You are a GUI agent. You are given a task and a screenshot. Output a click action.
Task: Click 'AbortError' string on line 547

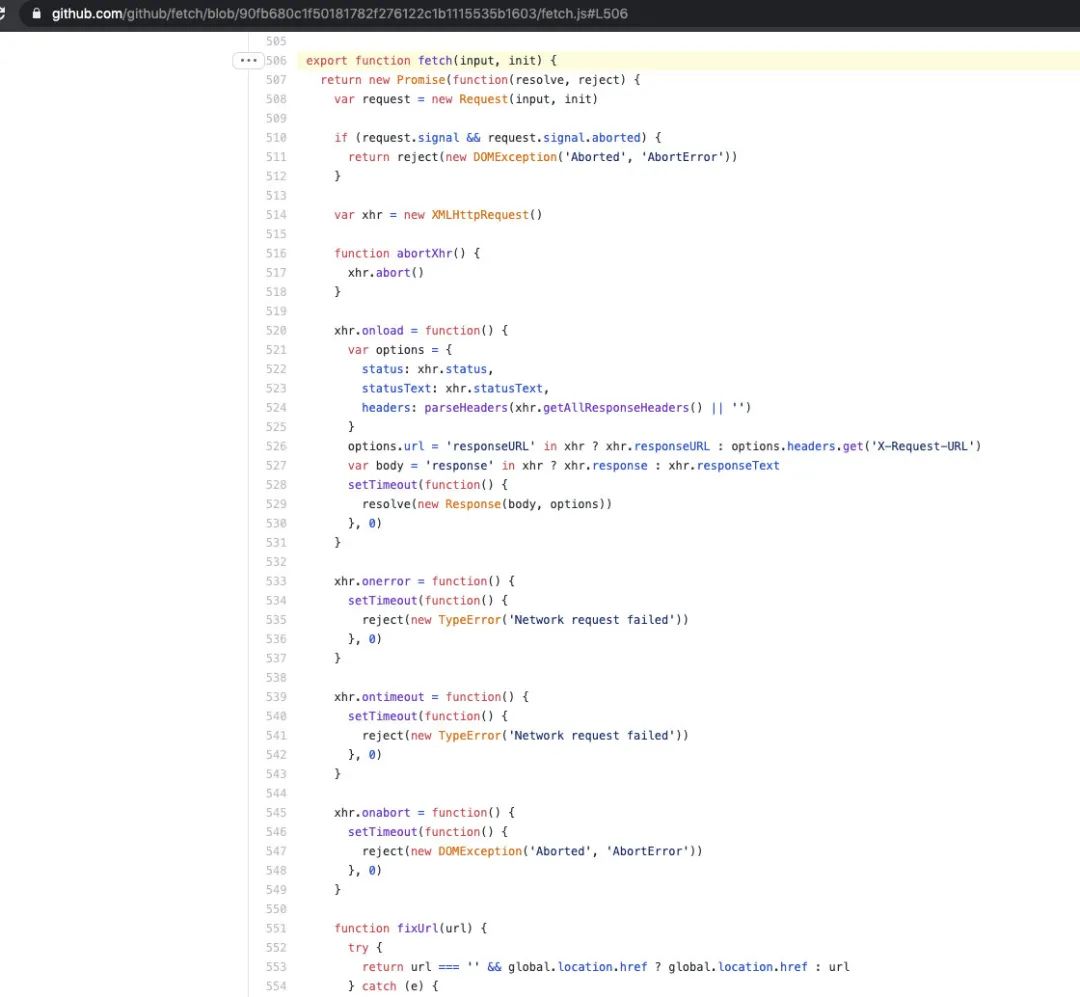click(647, 852)
